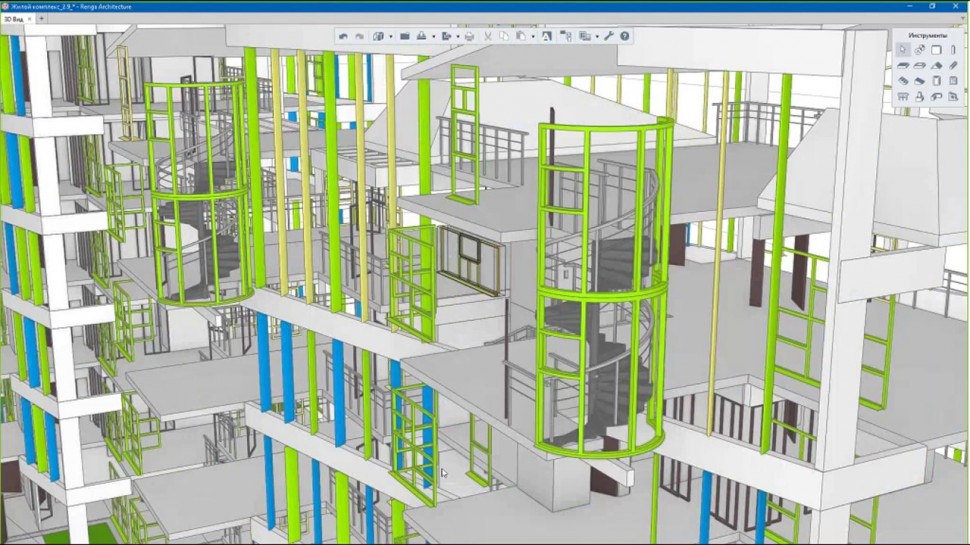Select the Door tool in Инструменты panel
This screenshot has height=545, width=970.
tap(937, 81)
